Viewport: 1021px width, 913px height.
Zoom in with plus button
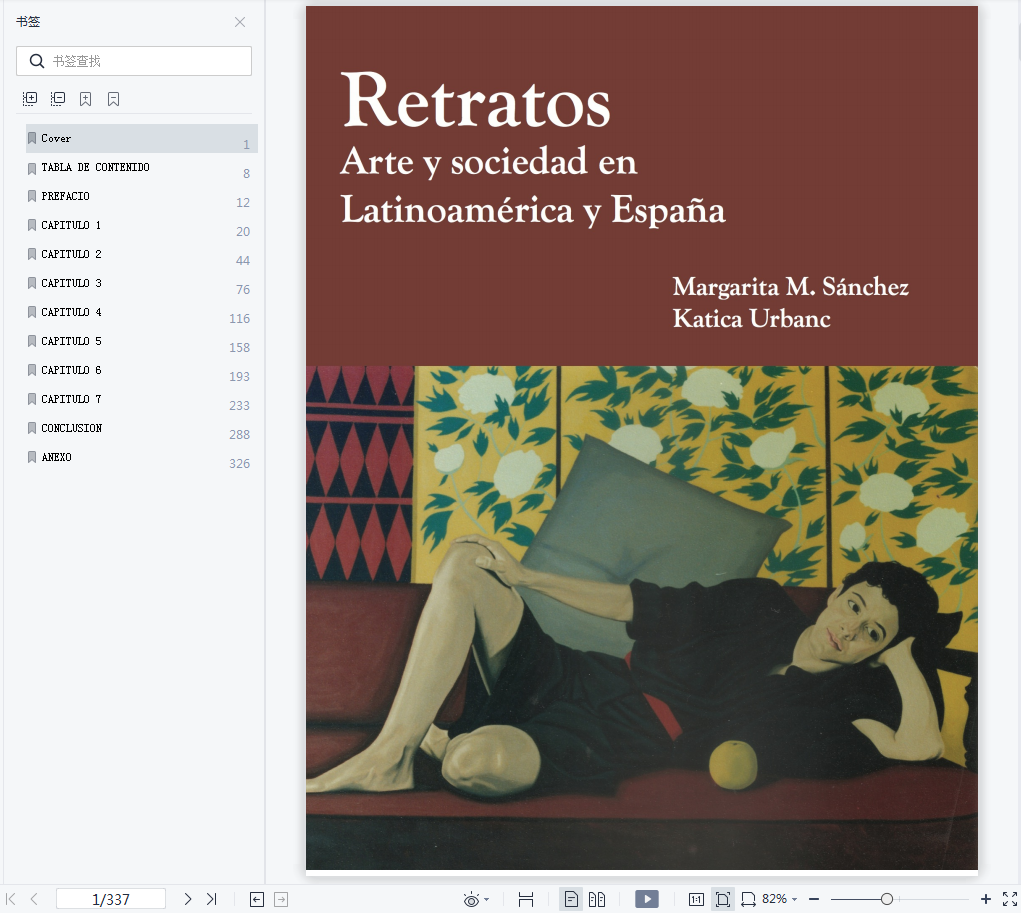coord(986,899)
